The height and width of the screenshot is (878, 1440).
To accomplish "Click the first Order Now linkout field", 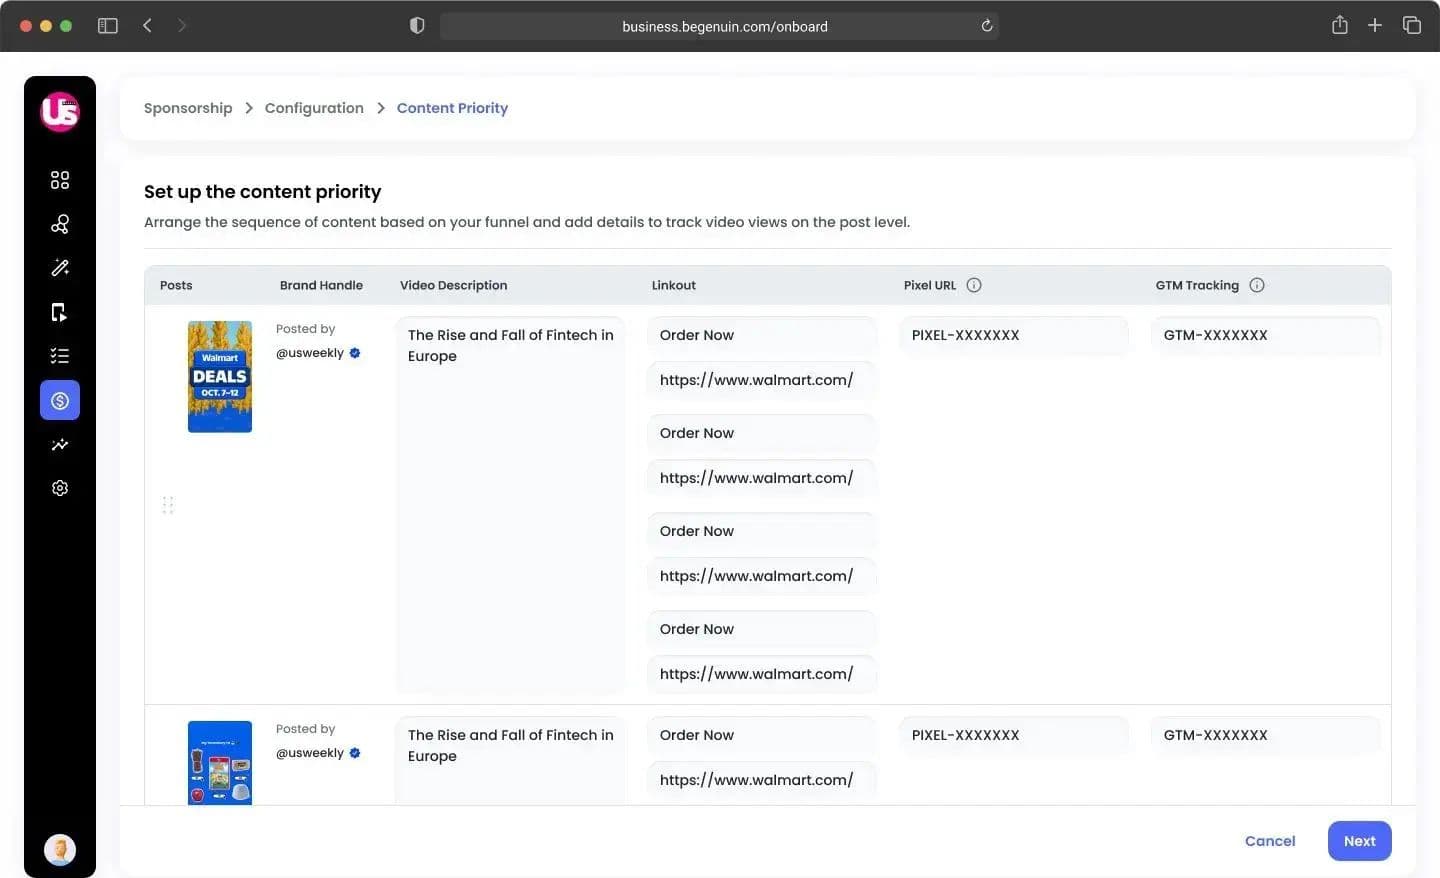I will click(762, 335).
